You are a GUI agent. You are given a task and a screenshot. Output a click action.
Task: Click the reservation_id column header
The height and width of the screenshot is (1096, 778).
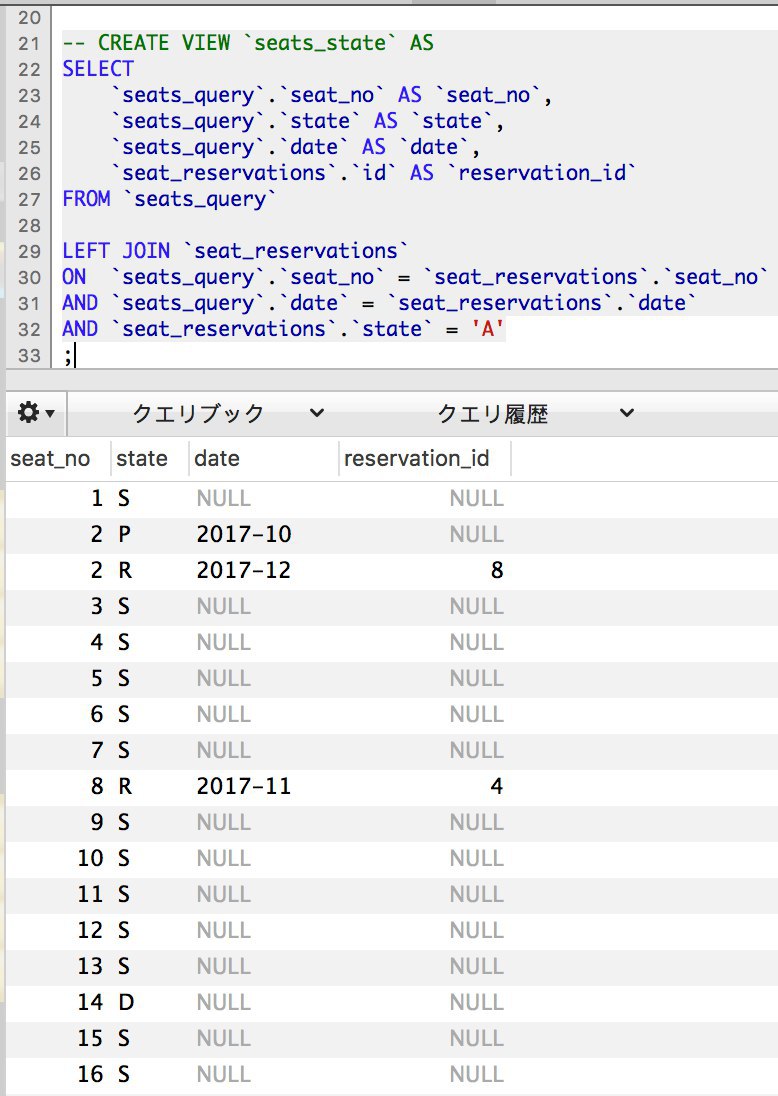point(417,459)
